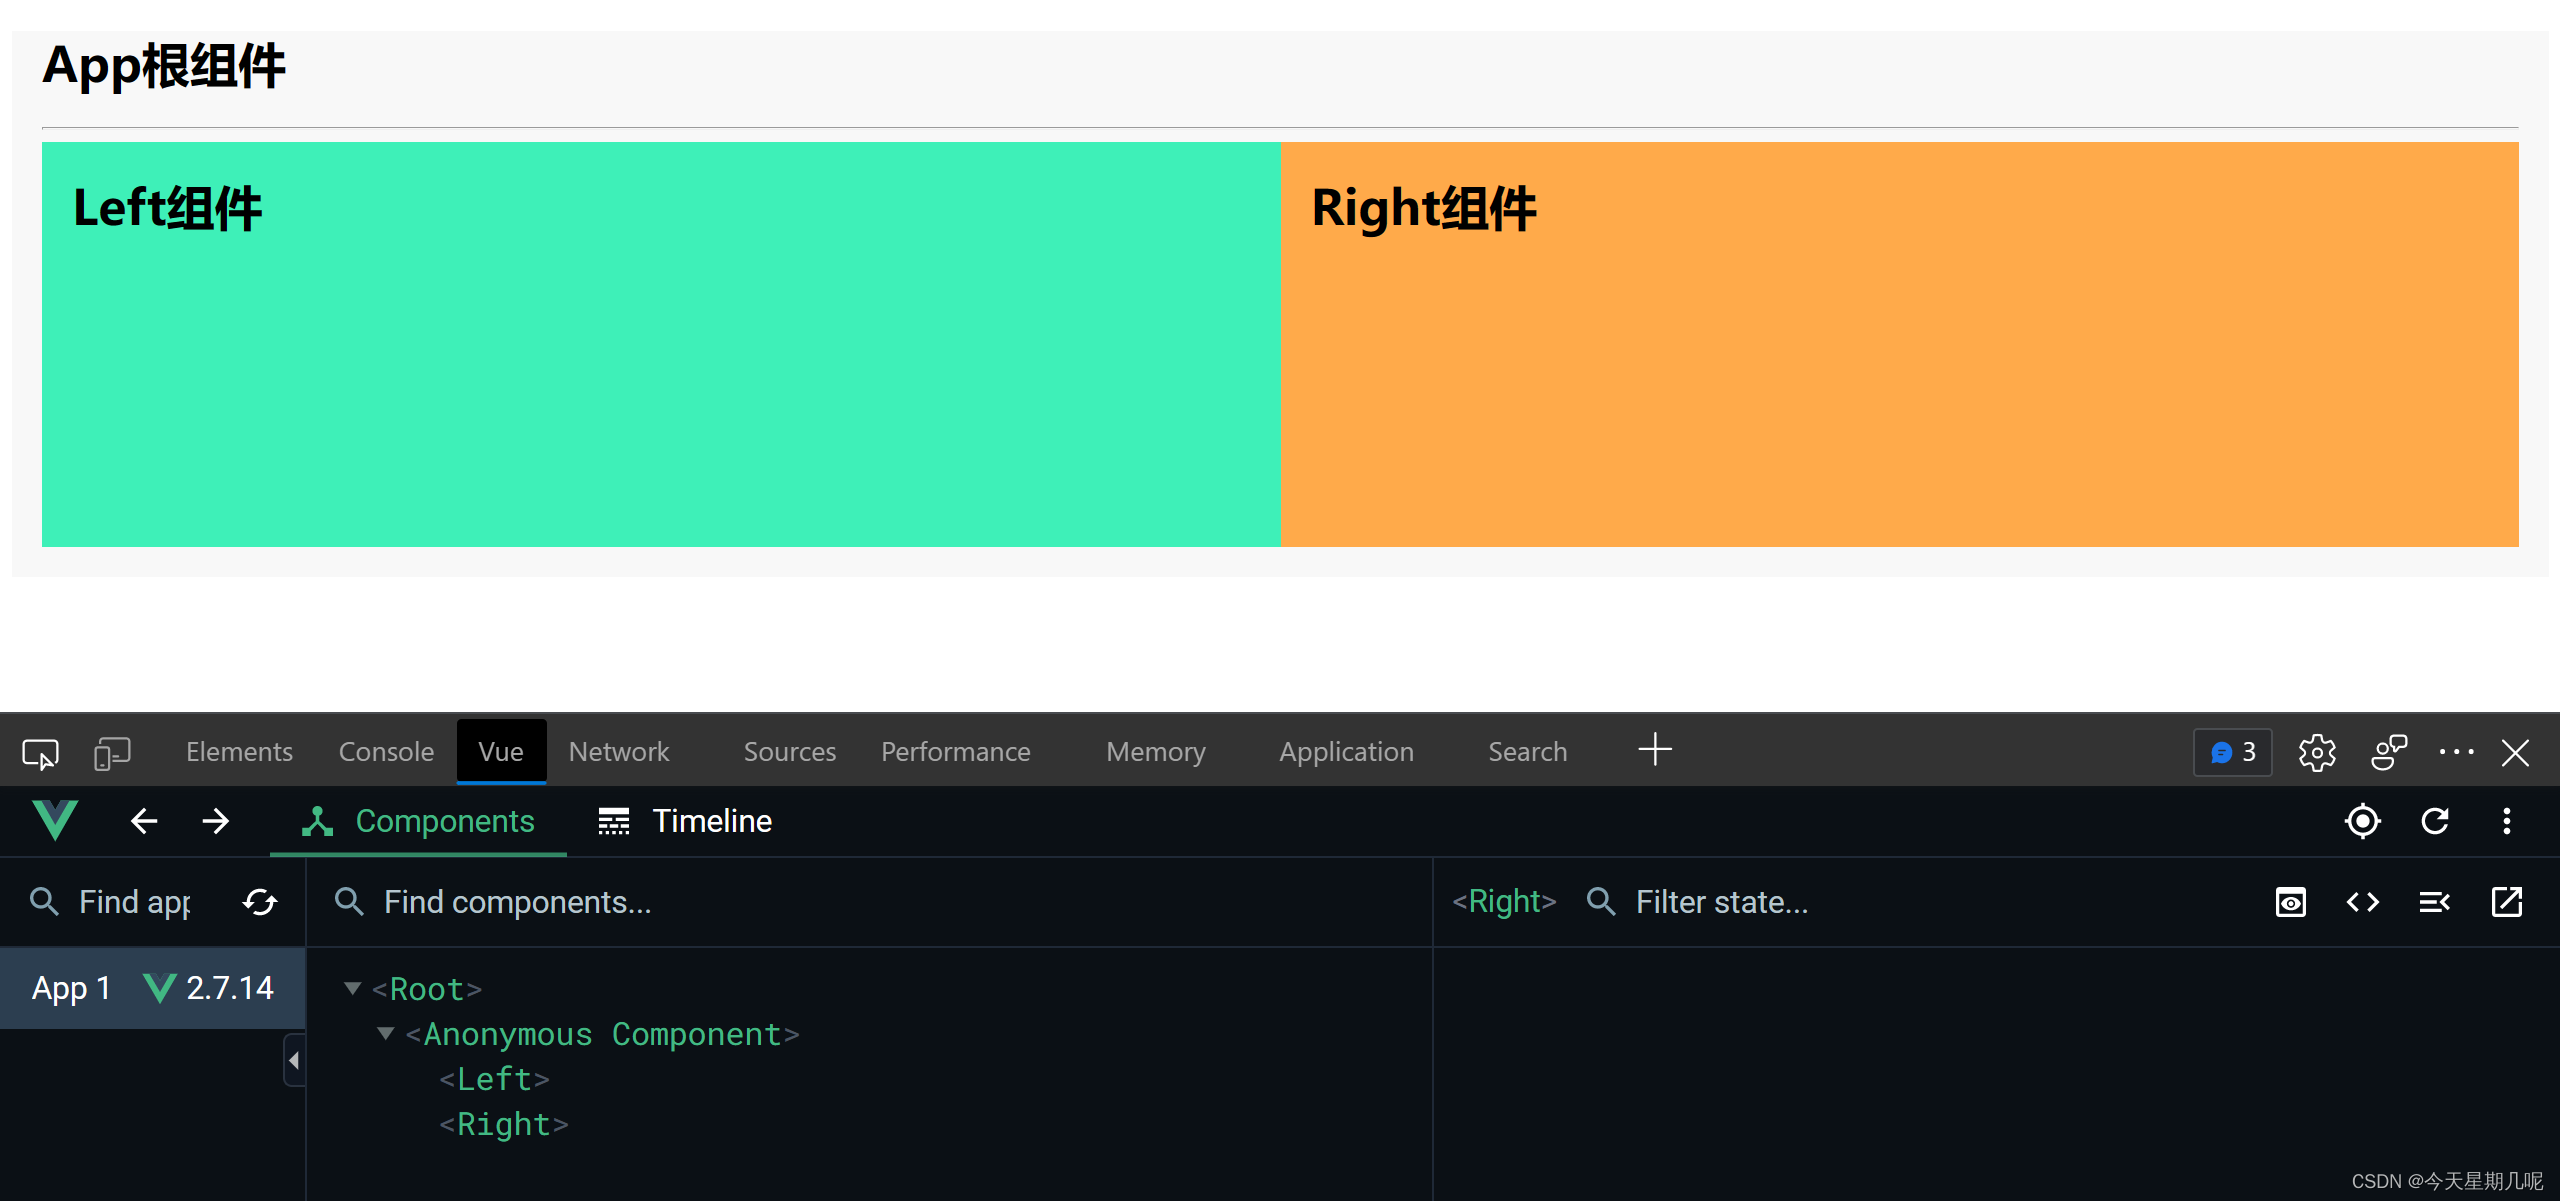Image resolution: width=2560 pixels, height=1201 pixels.
Task: Navigate back with left arrow
Action: click(144, 821)
